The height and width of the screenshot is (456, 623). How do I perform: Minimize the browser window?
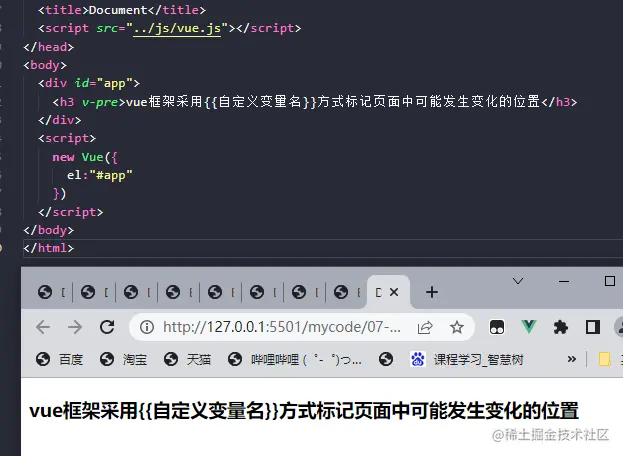pyautogui.click(x=564, y=281)
